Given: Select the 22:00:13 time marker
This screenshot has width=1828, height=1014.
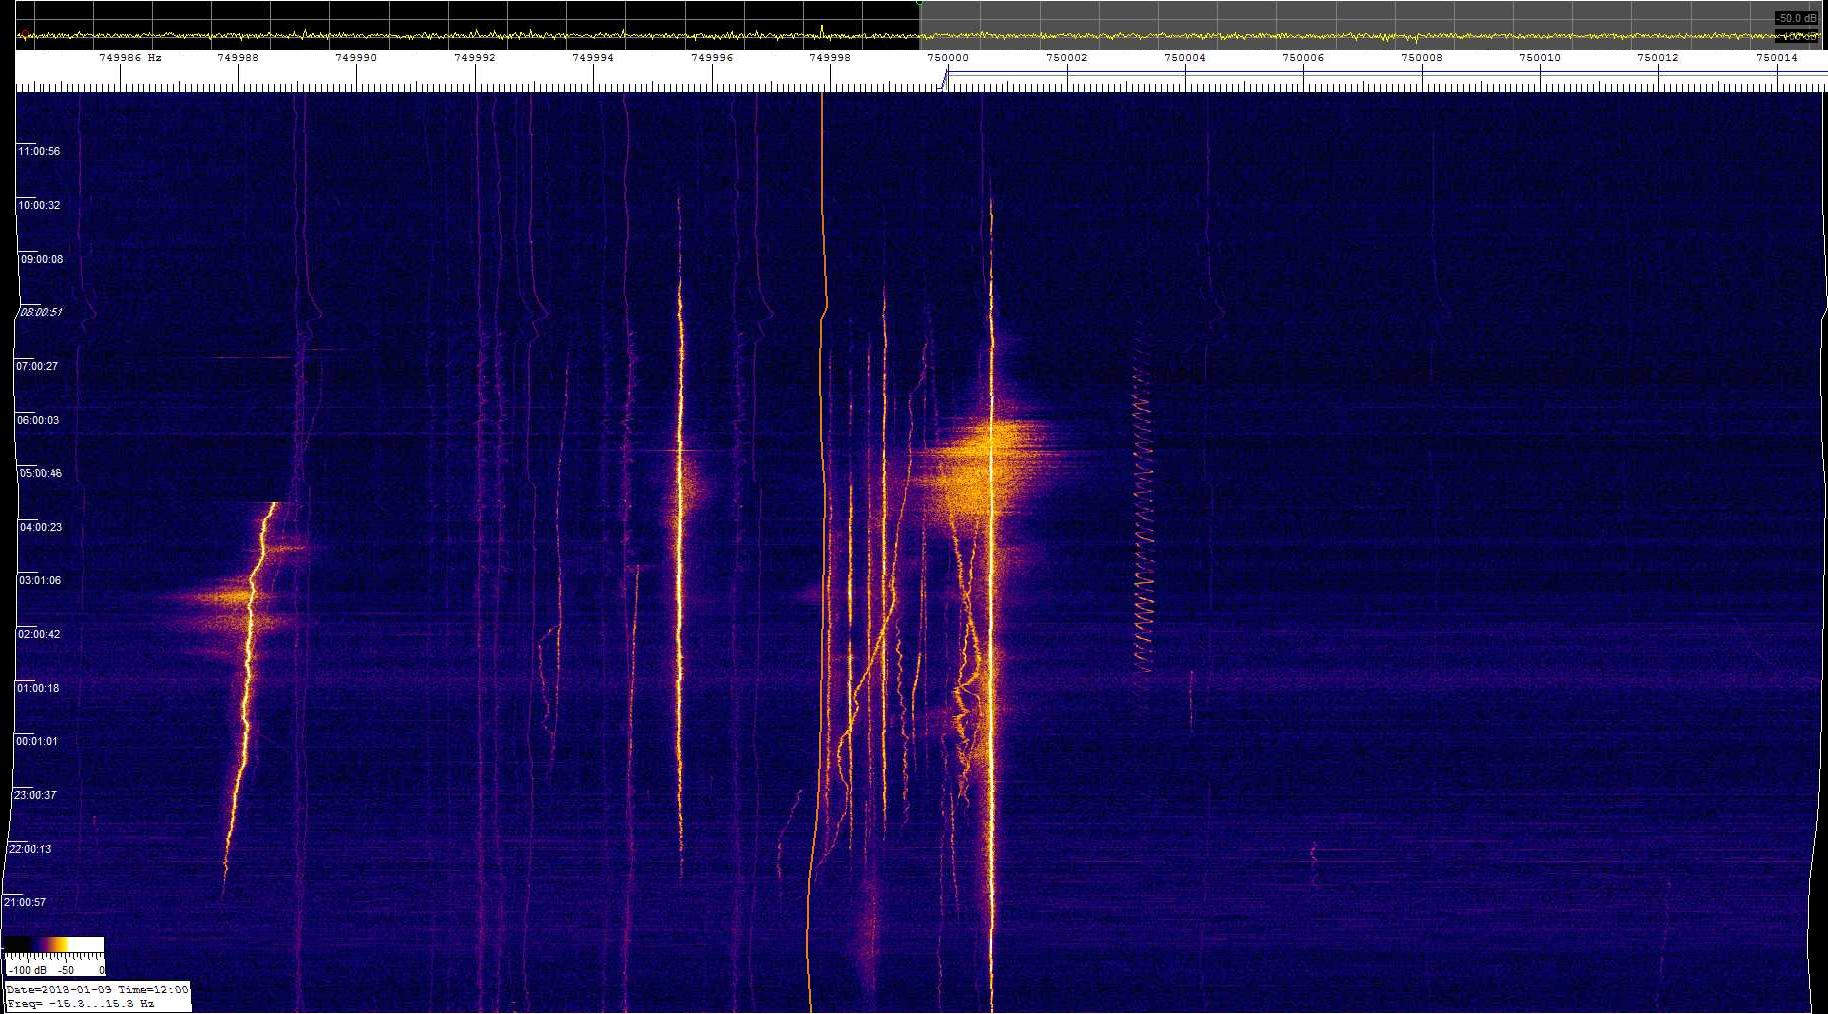Looking at the screenshot, I should (x=30, y=850).
